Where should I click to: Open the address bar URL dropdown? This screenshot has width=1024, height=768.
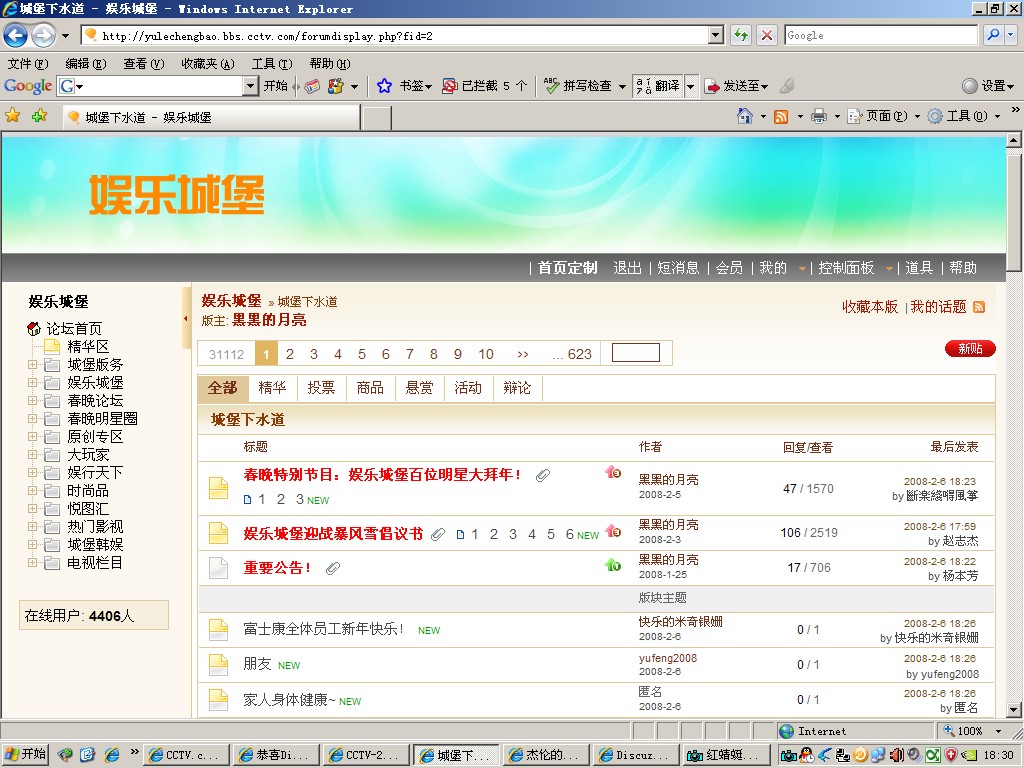click(x=715, y=35)
